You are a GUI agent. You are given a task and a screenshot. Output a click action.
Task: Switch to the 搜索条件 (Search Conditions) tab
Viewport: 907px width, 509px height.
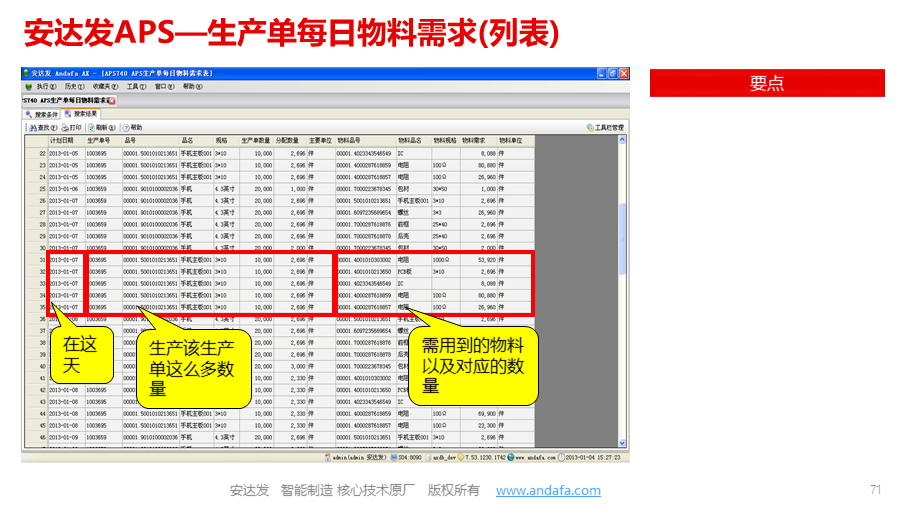42,115
